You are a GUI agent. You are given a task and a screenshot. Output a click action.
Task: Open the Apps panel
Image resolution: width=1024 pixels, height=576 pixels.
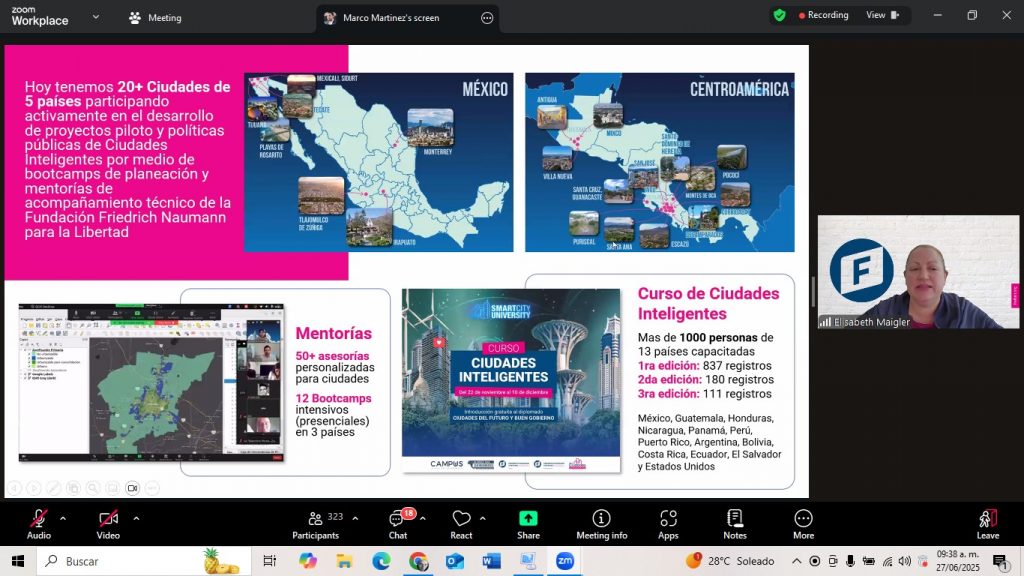point(668,523)
